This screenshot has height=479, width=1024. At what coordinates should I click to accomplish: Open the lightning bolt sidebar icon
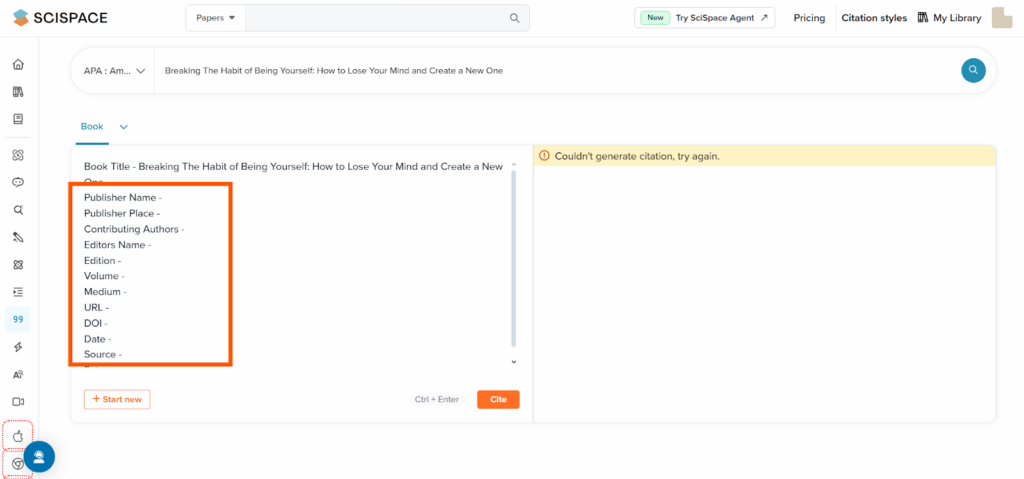[x=18, y=347]
